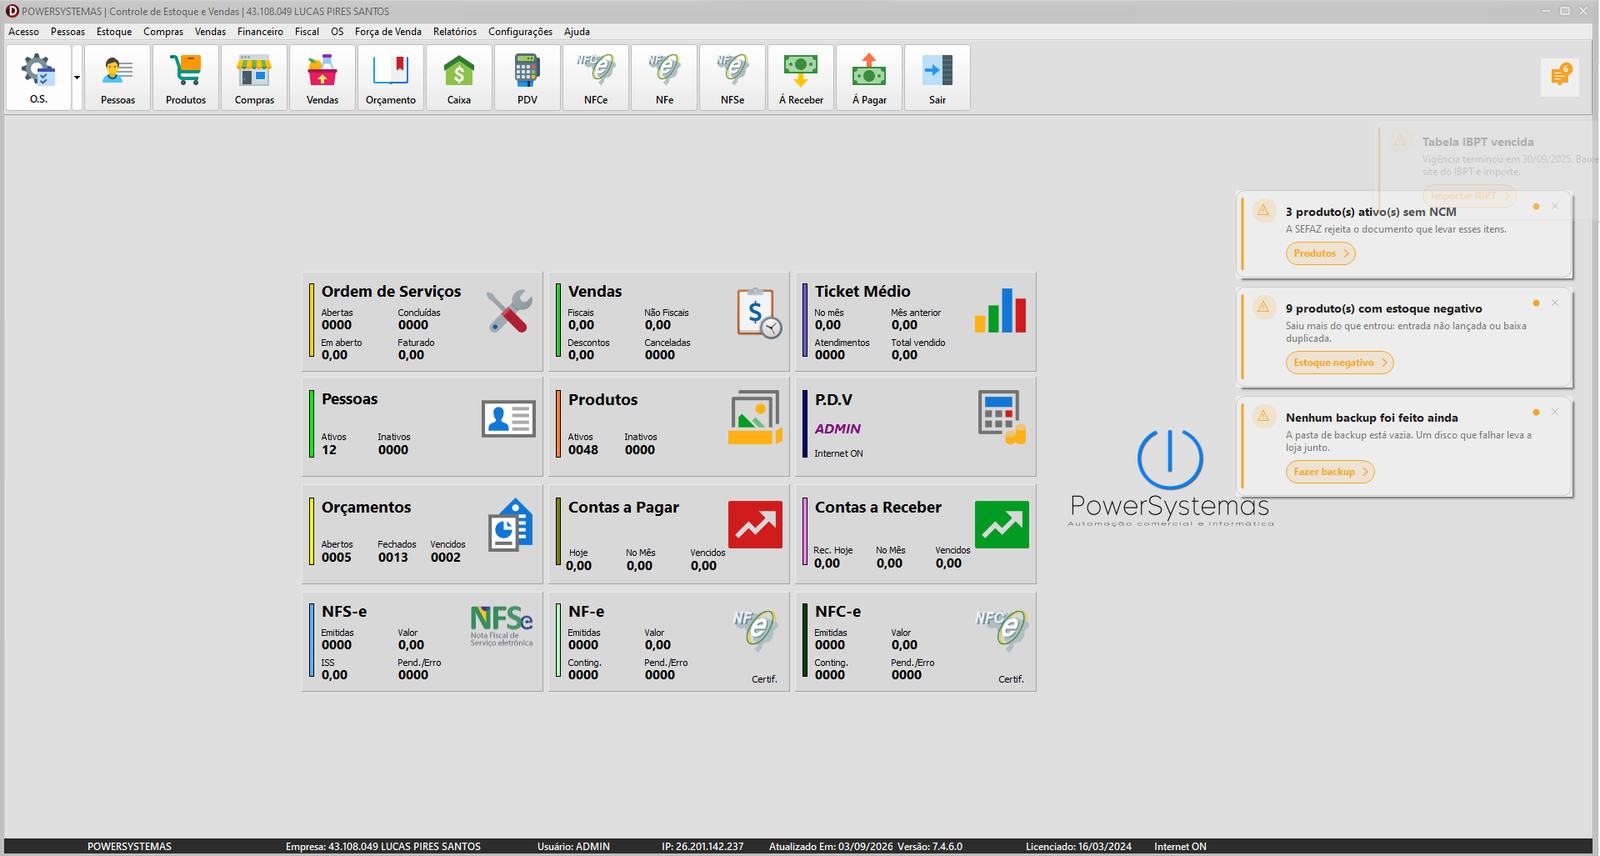The image size is (1600, 856).
Task: Open the Orçamento toolbar icon
Action: tap(391, 77)
